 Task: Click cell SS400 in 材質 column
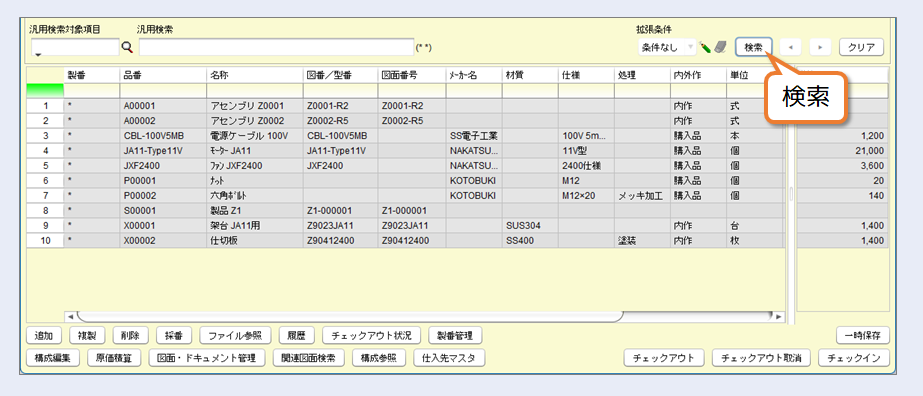click(530, 240)
